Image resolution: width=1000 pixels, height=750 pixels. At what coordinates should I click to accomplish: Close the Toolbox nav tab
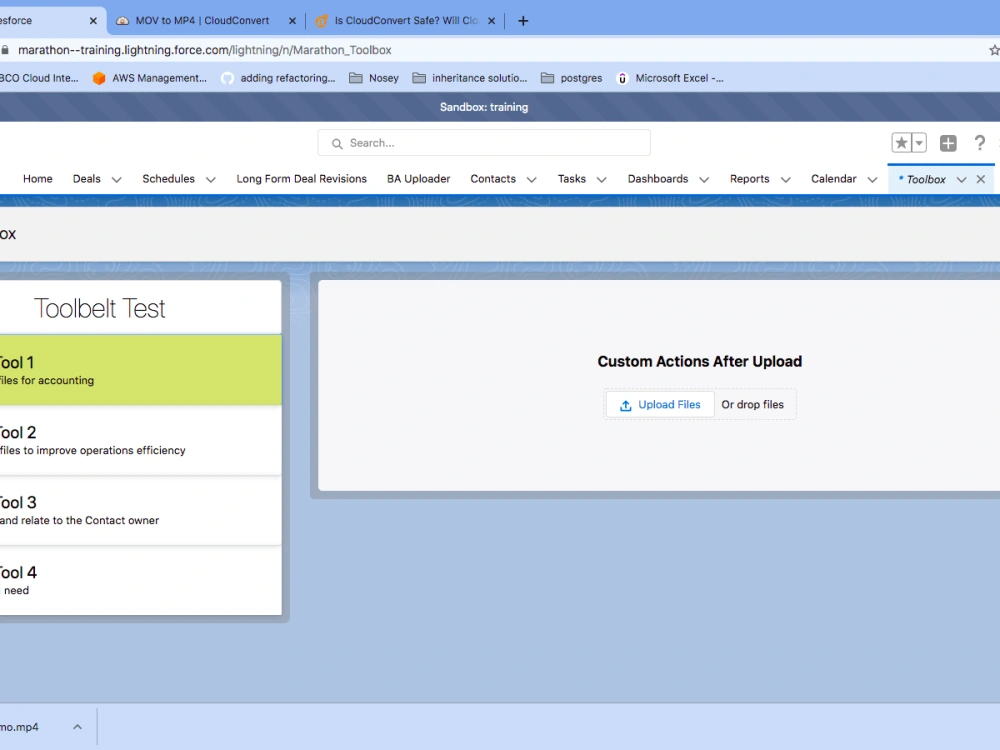[981, 179]
